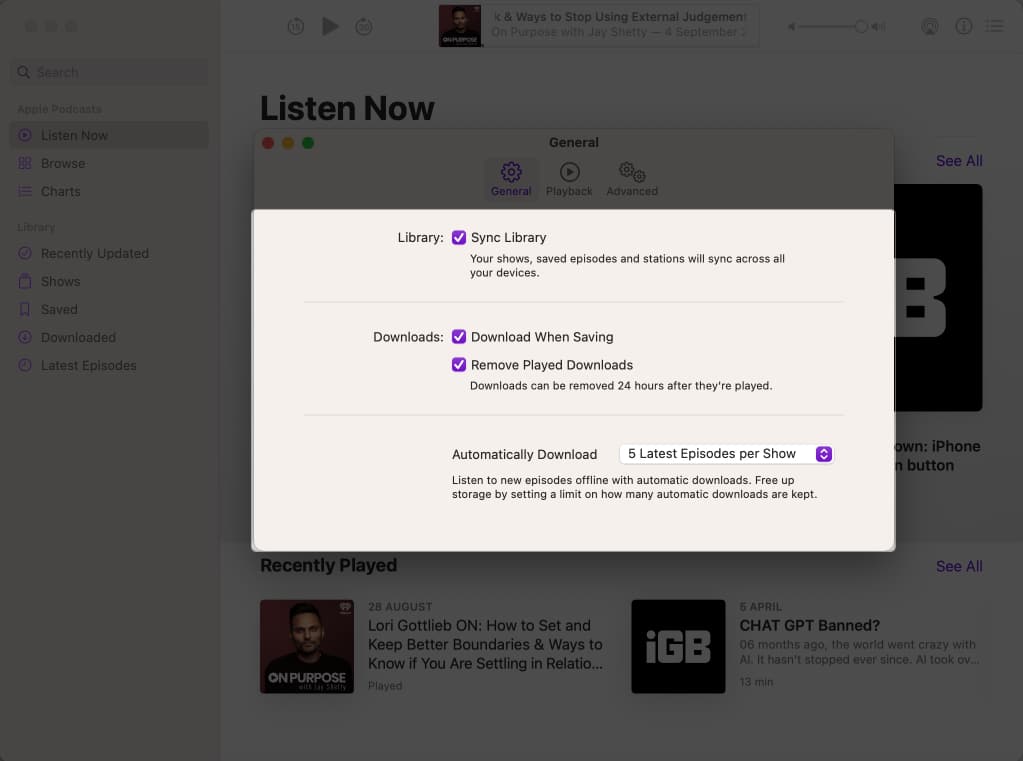Viewport: 1023px width, 761px height.
Task: Open the Downloaded library section
Action: point(78,337)
